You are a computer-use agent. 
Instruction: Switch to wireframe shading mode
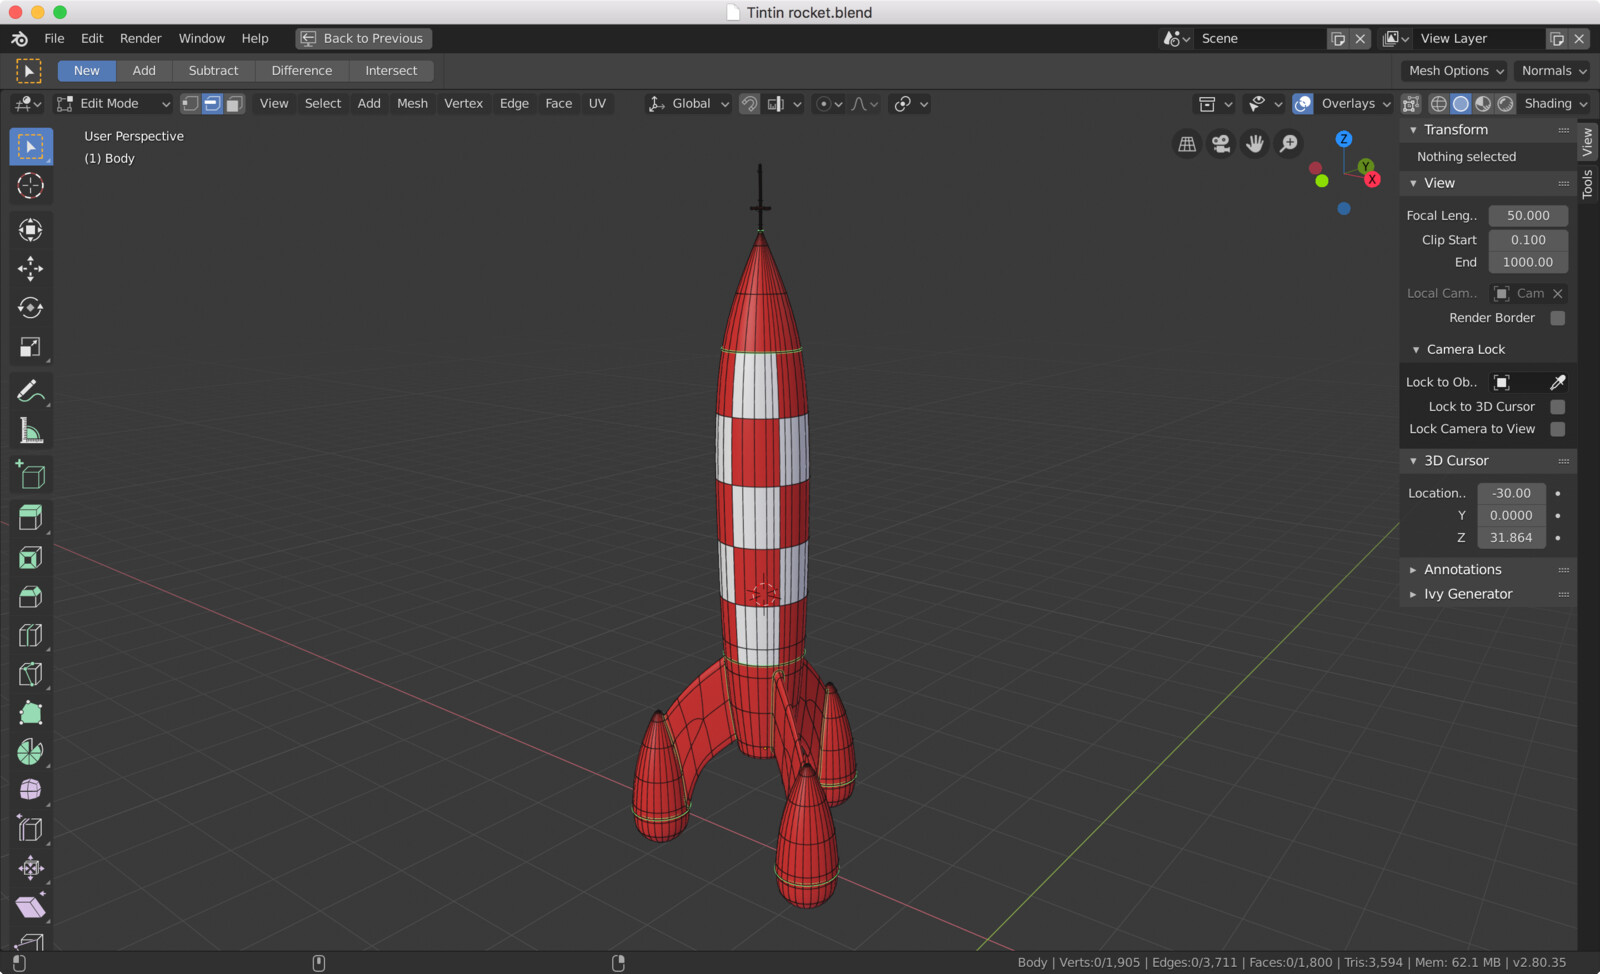[x=1439, y=104]
